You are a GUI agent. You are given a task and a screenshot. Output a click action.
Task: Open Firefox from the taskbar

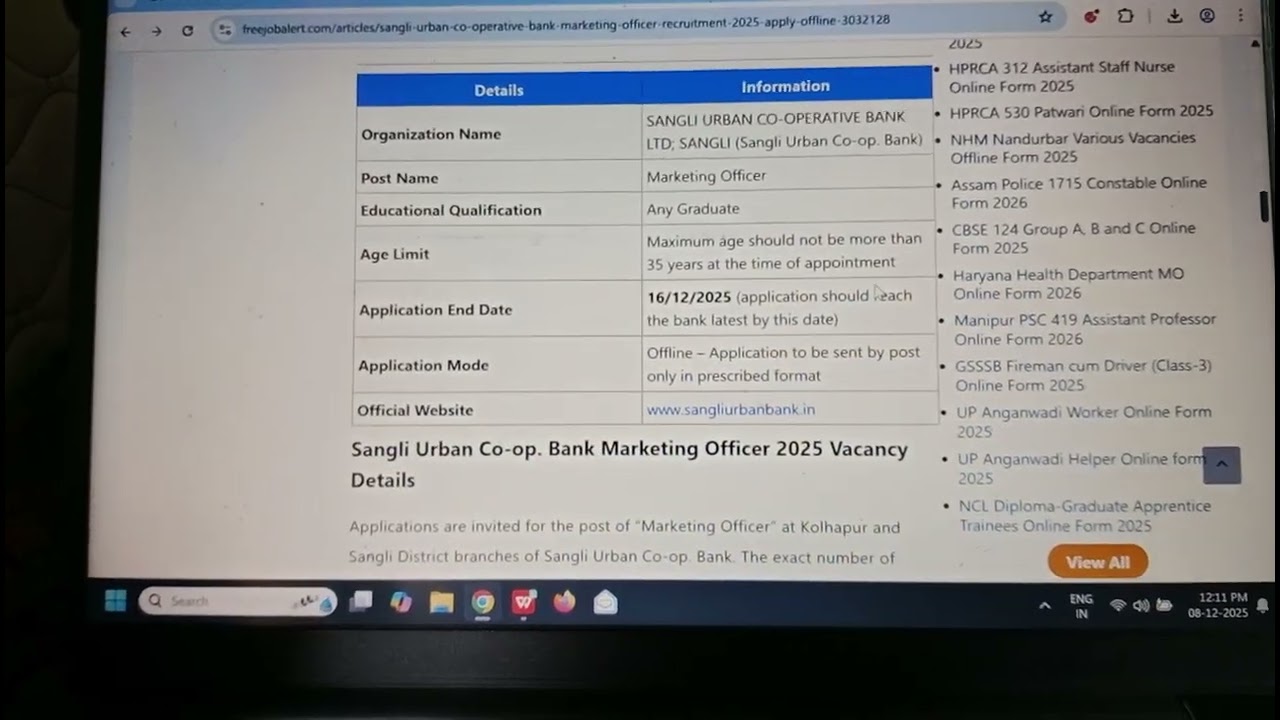(565, 602)
